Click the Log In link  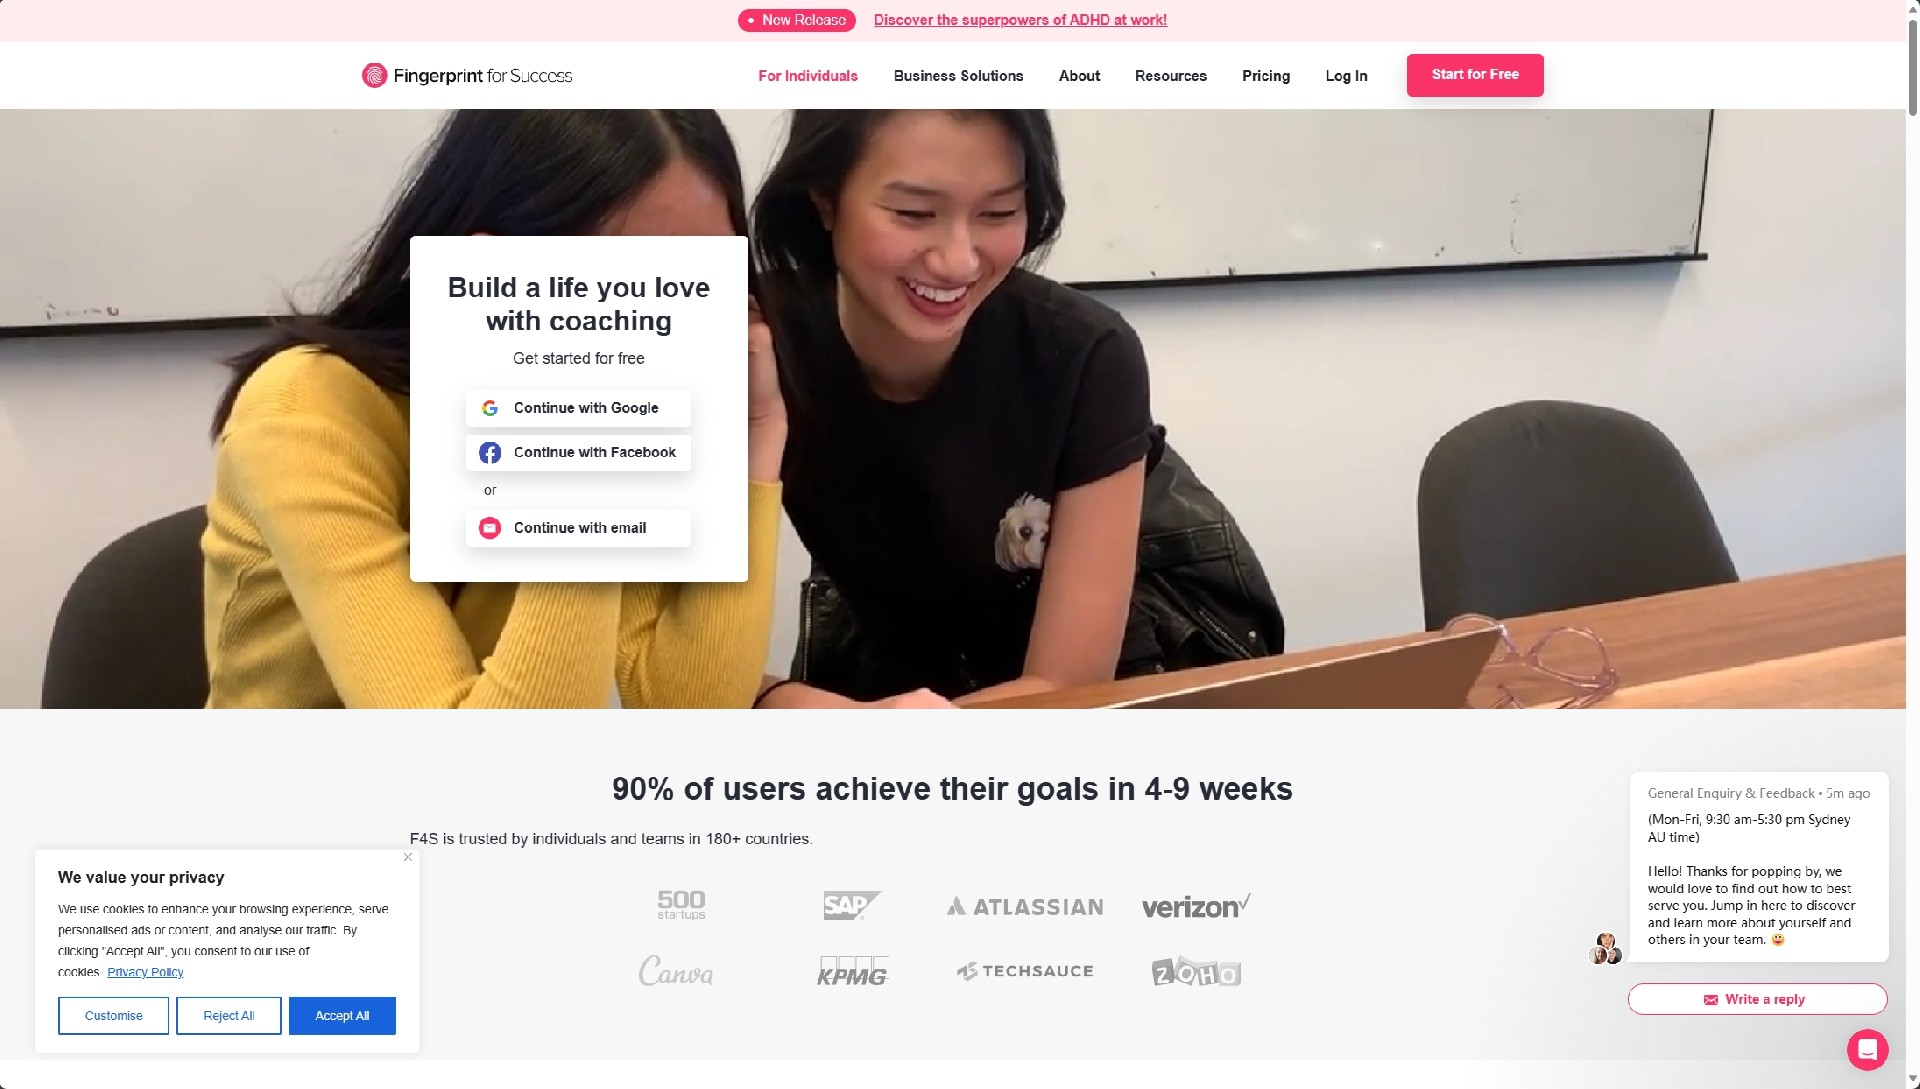pos(1346,76)
